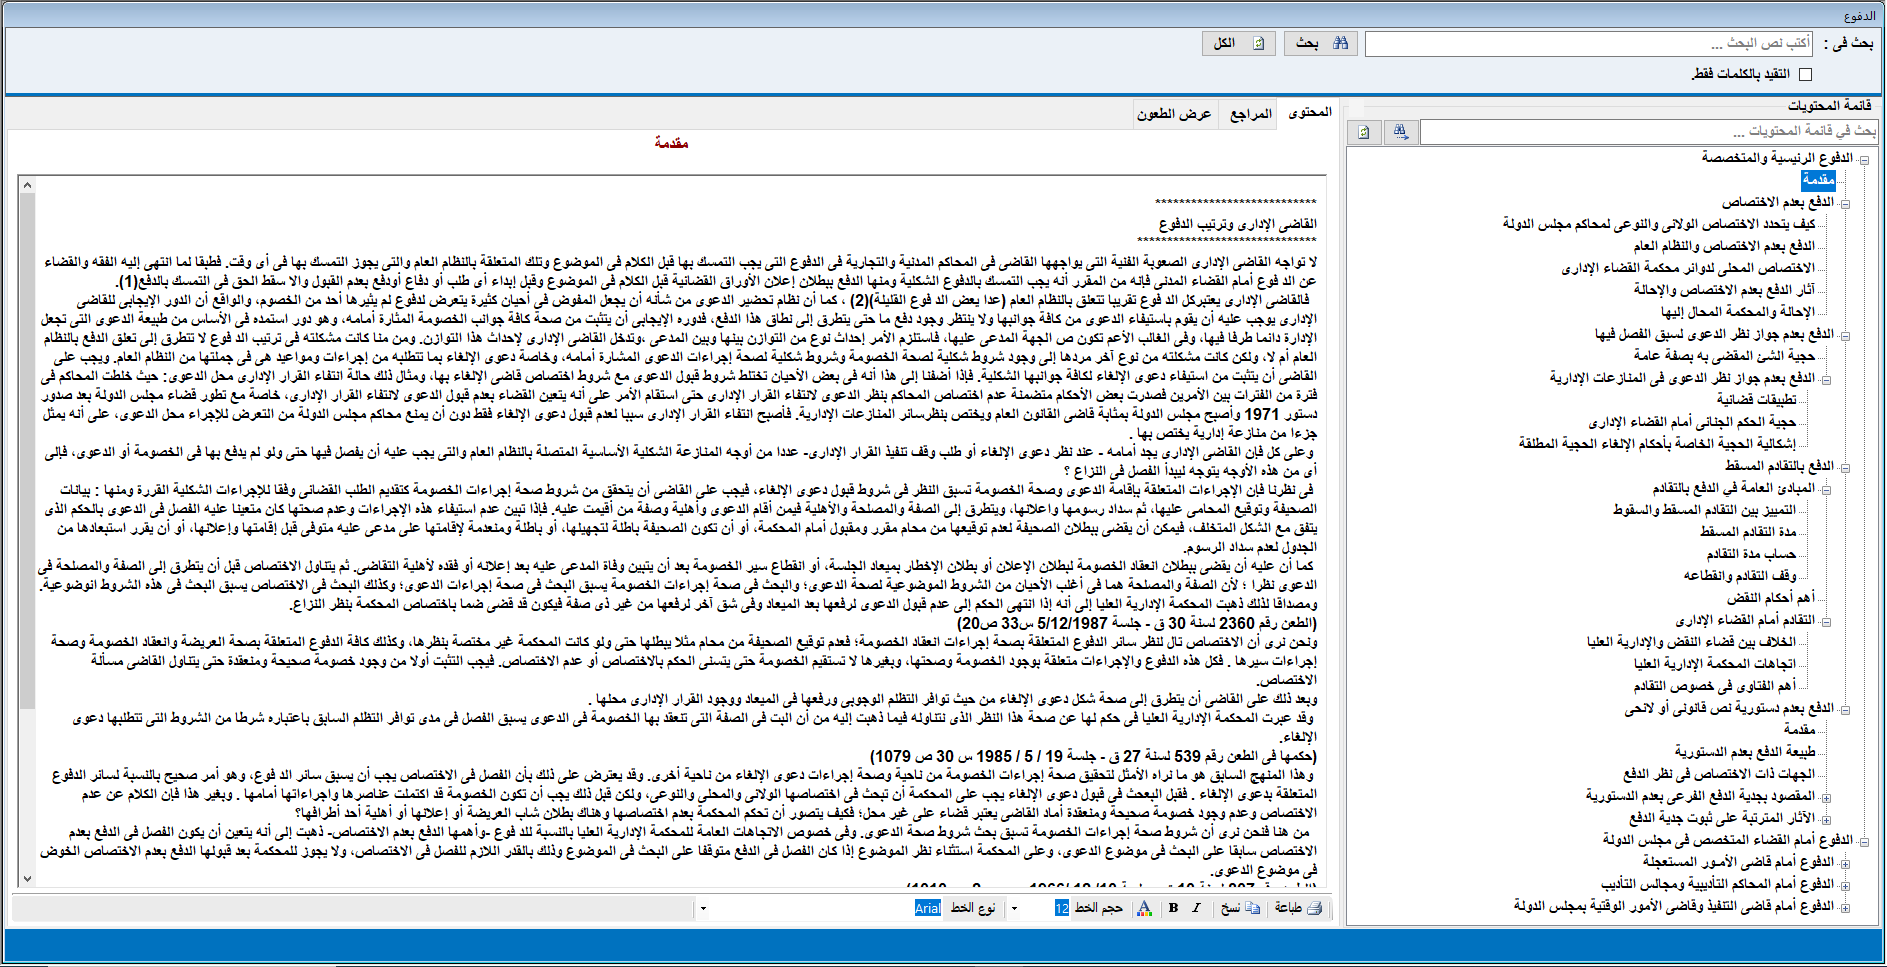Open 'أهم الفتاوى فى خصوص التقادم' item

1715,686
